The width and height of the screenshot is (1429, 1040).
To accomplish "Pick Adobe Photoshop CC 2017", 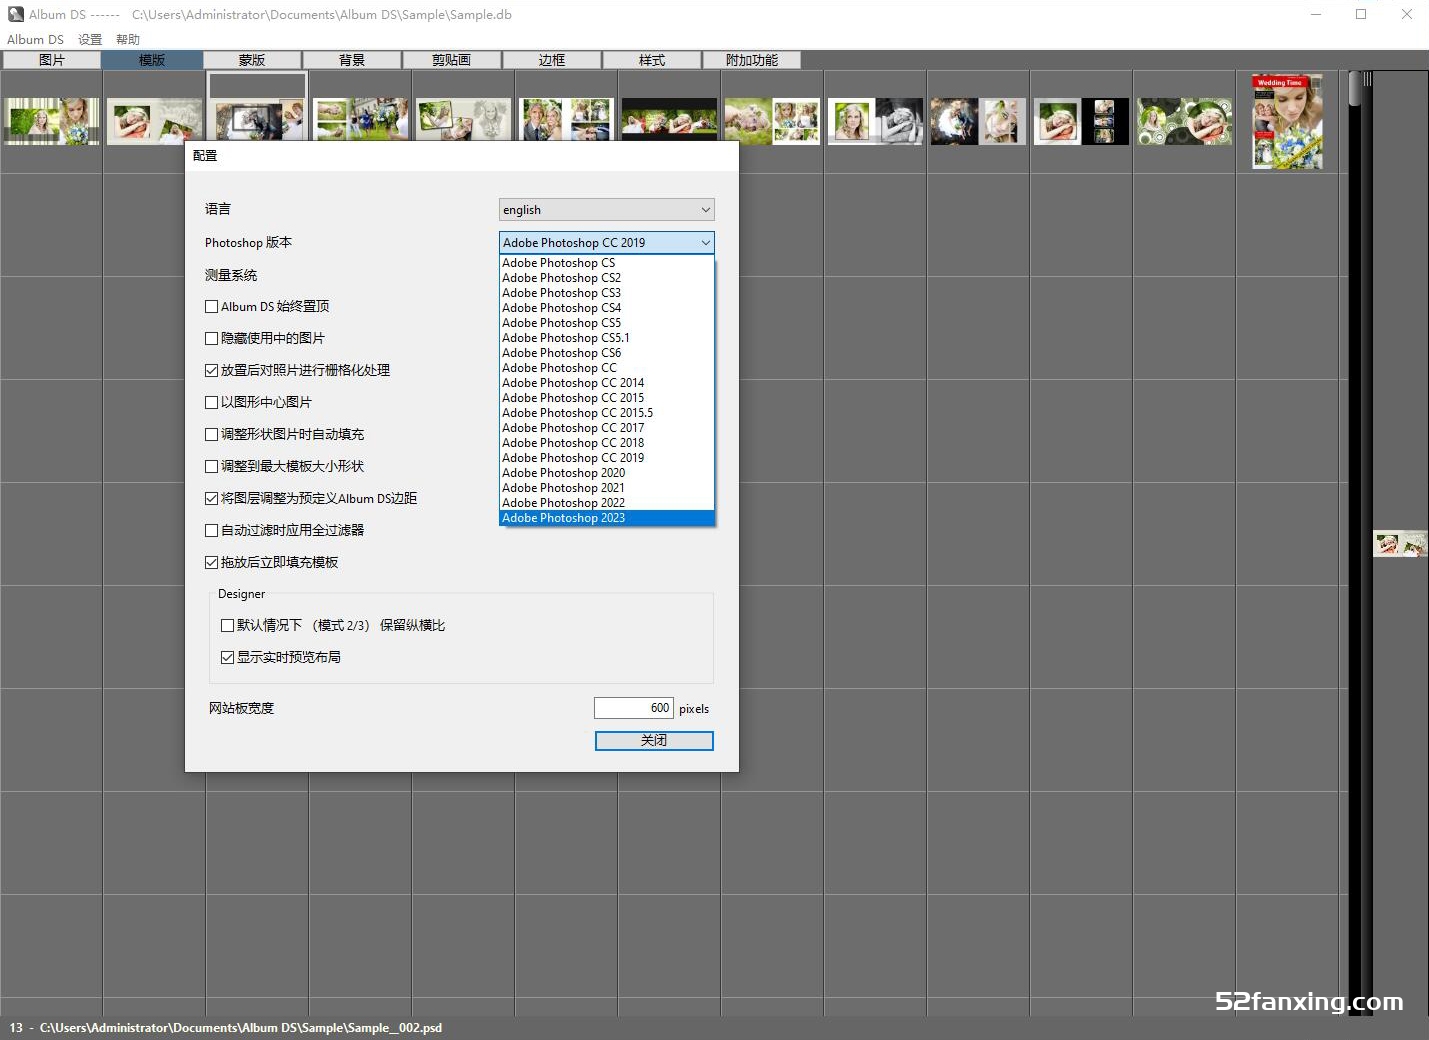I will click(607, 428).
